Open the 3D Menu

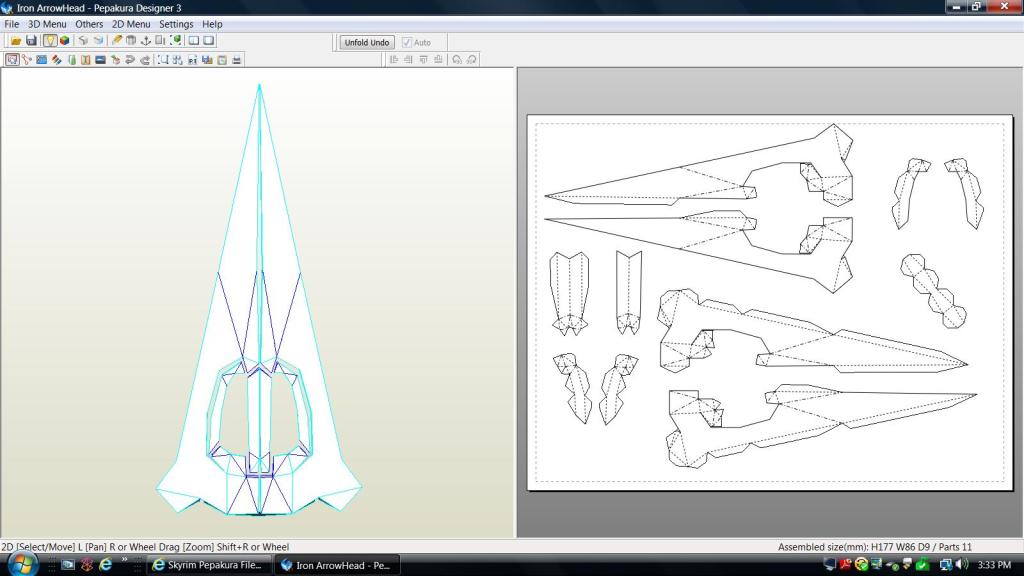47,24
